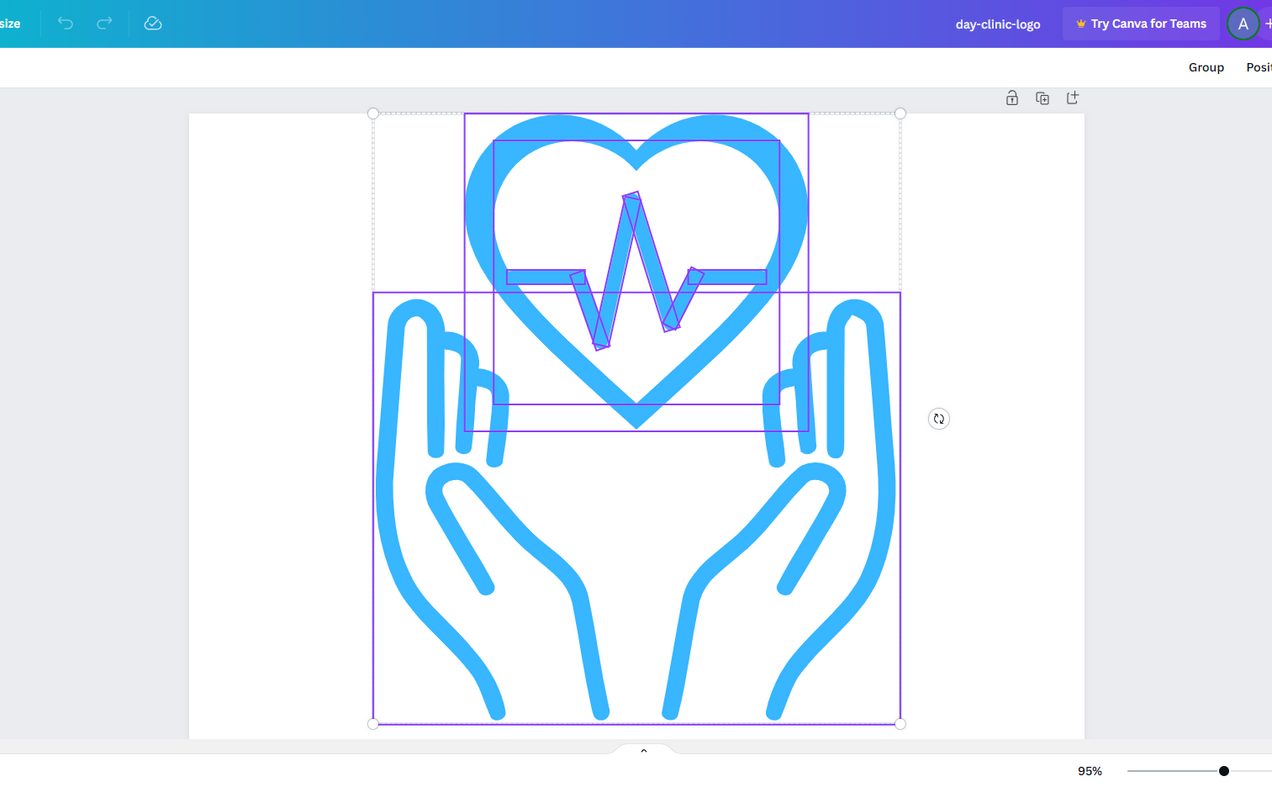Undo the last action

pos(64,23)
